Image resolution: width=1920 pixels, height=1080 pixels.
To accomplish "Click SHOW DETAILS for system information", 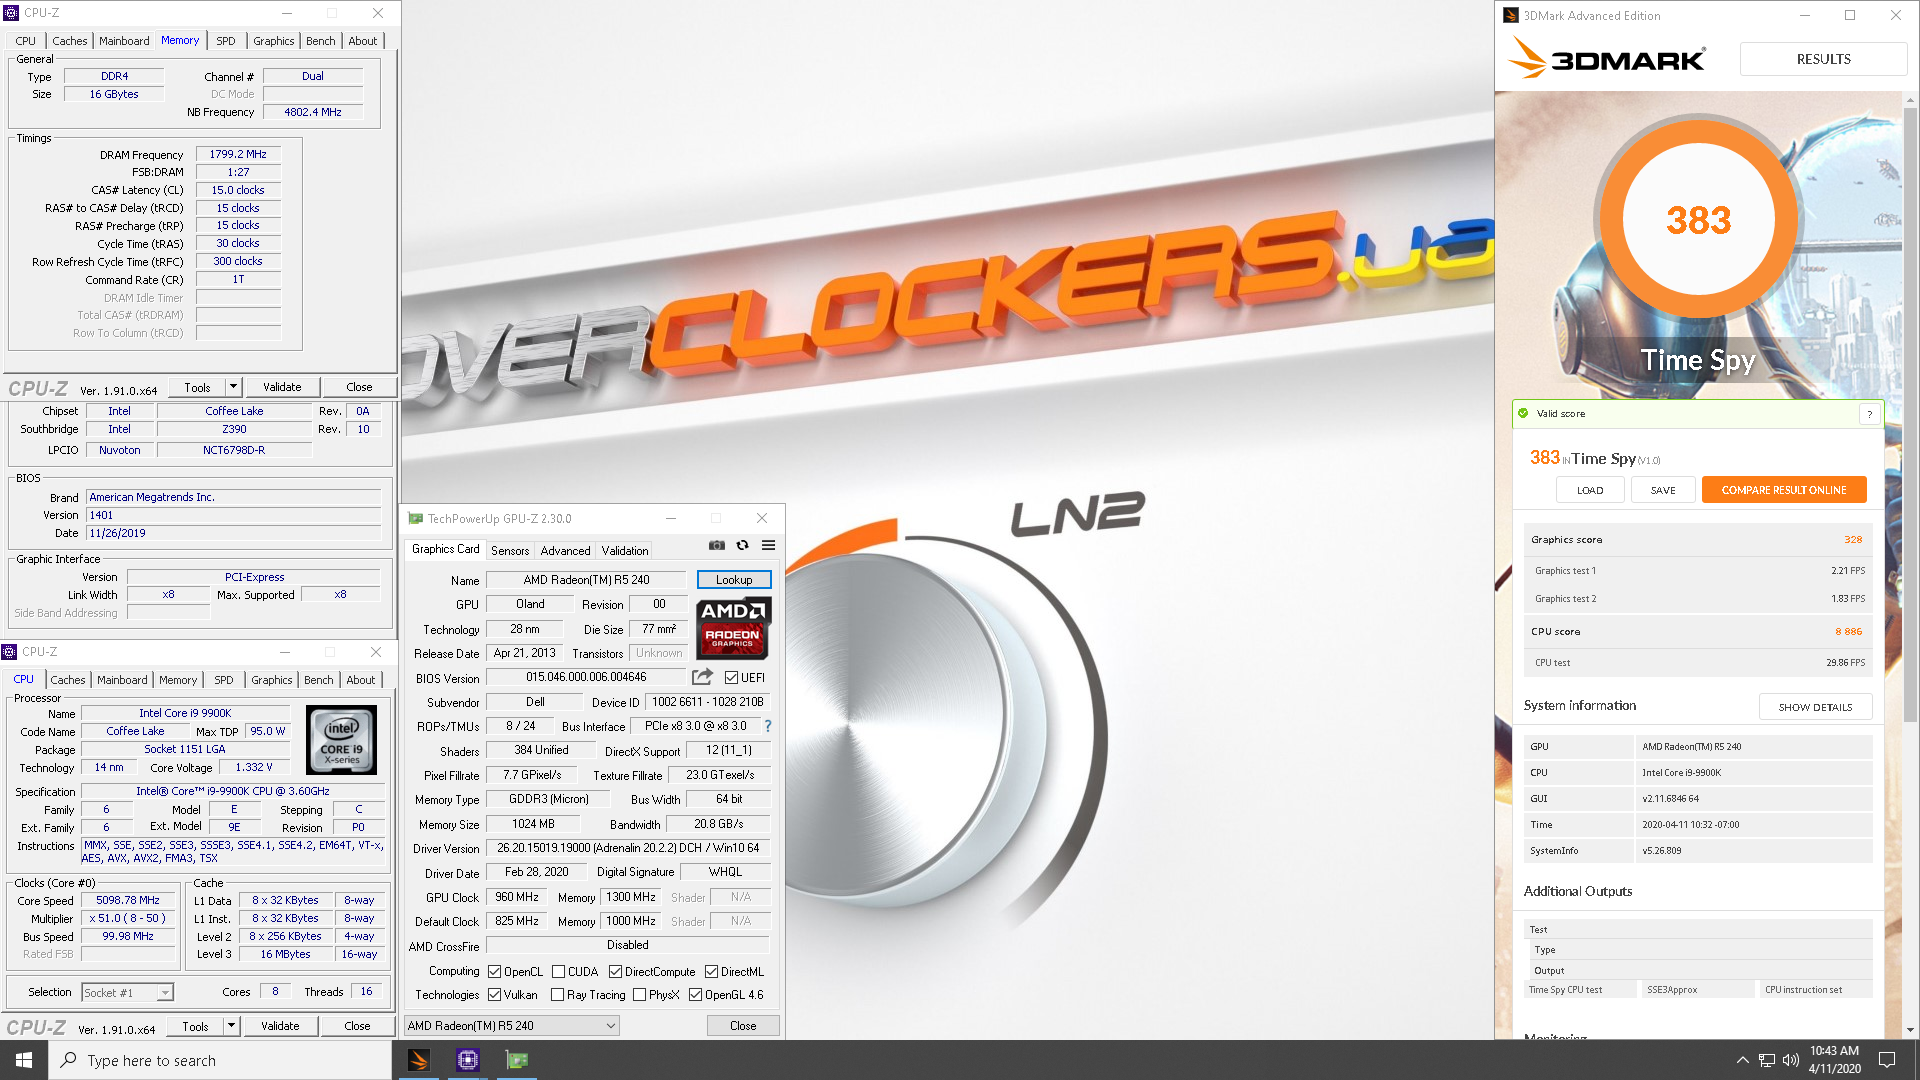I will 1815,707.
